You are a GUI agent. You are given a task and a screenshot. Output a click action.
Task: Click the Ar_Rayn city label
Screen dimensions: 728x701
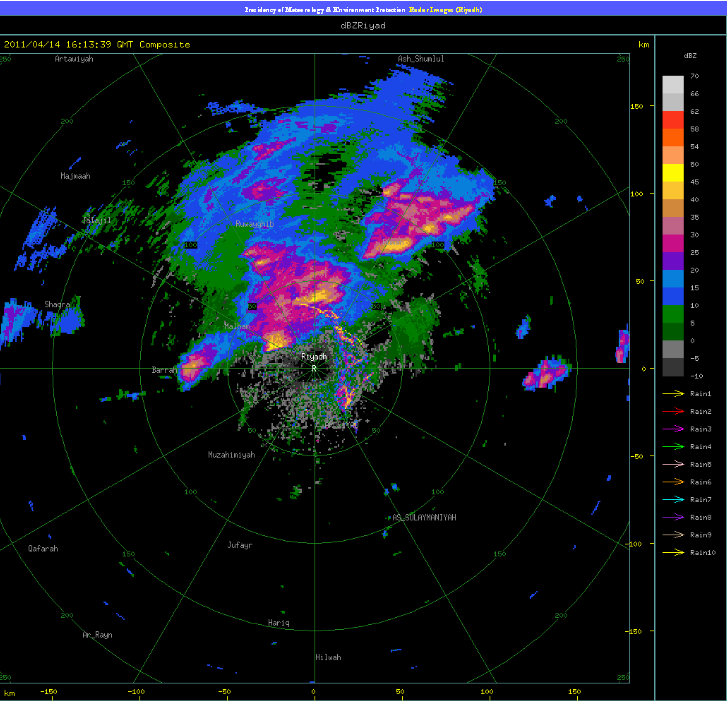[x=98, y=635]
